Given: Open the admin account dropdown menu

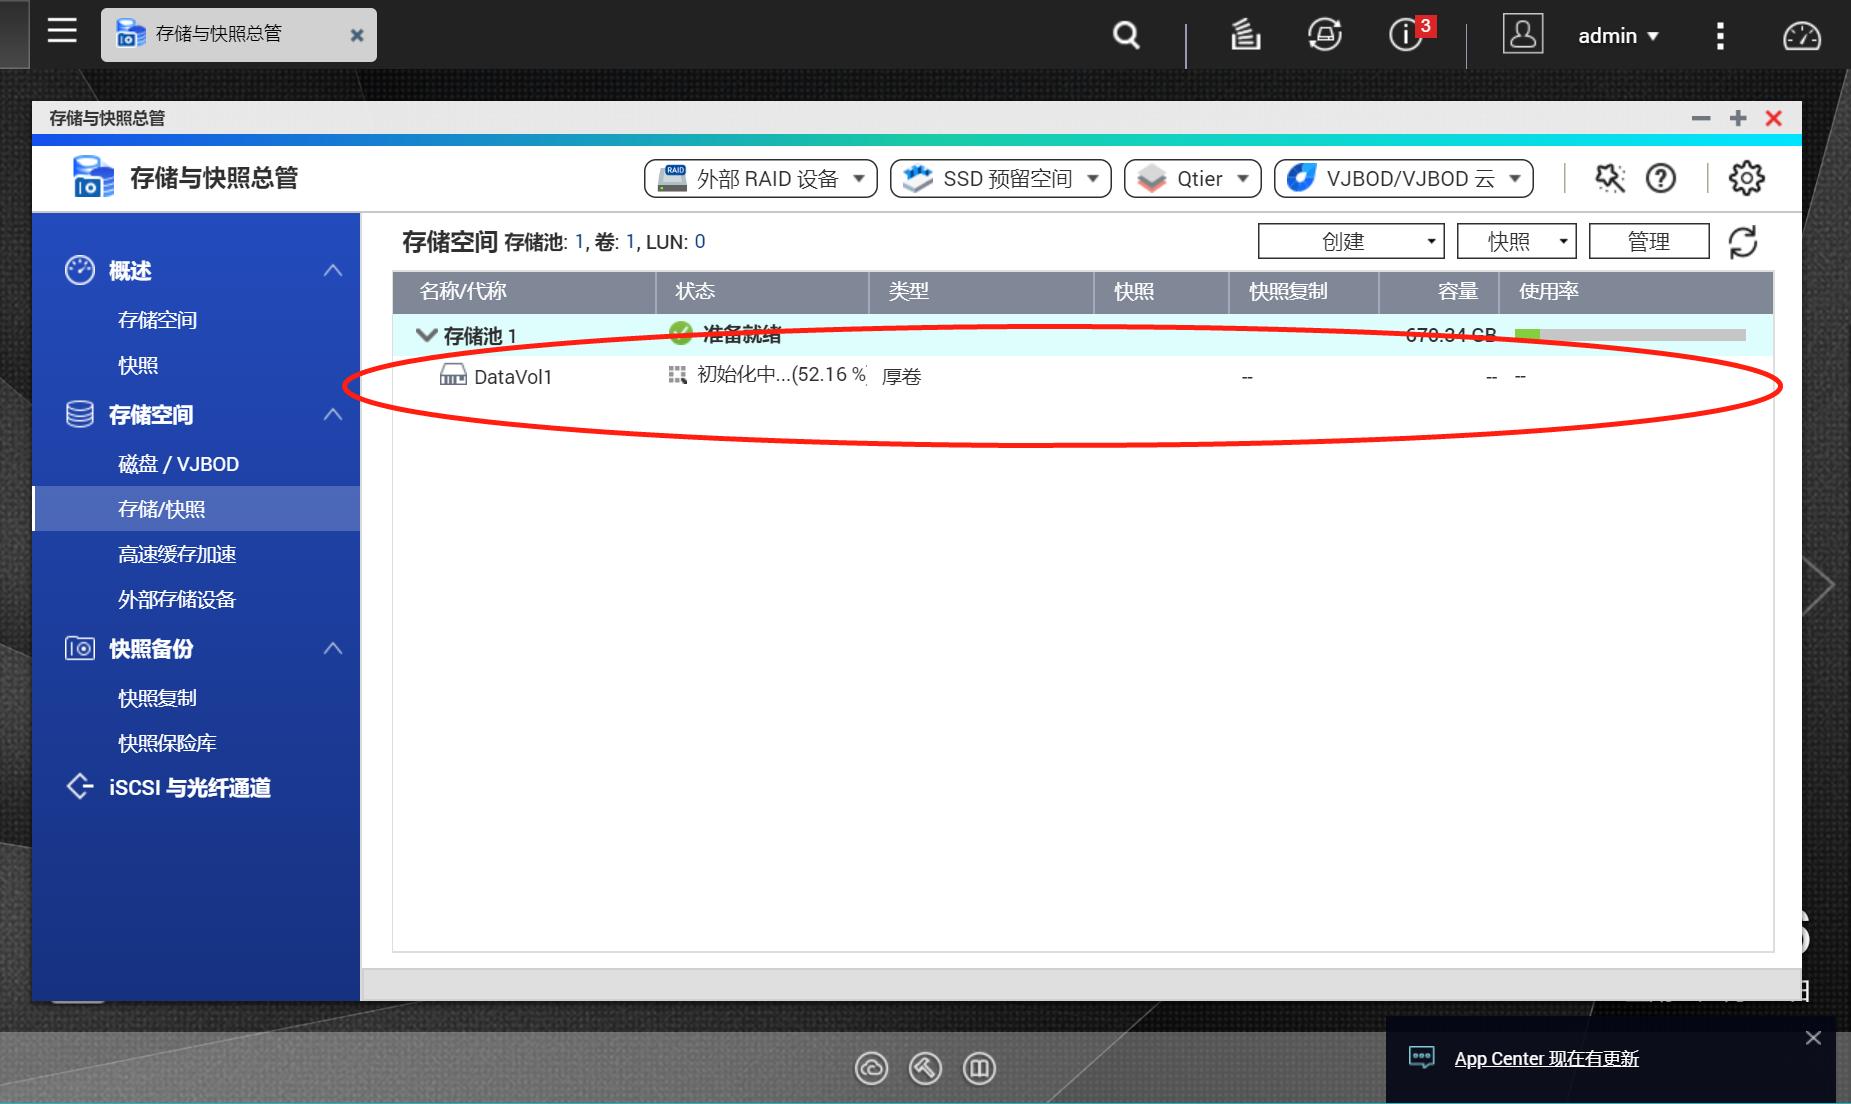Looking at the screenshot, I should (x=1617, y=34).
